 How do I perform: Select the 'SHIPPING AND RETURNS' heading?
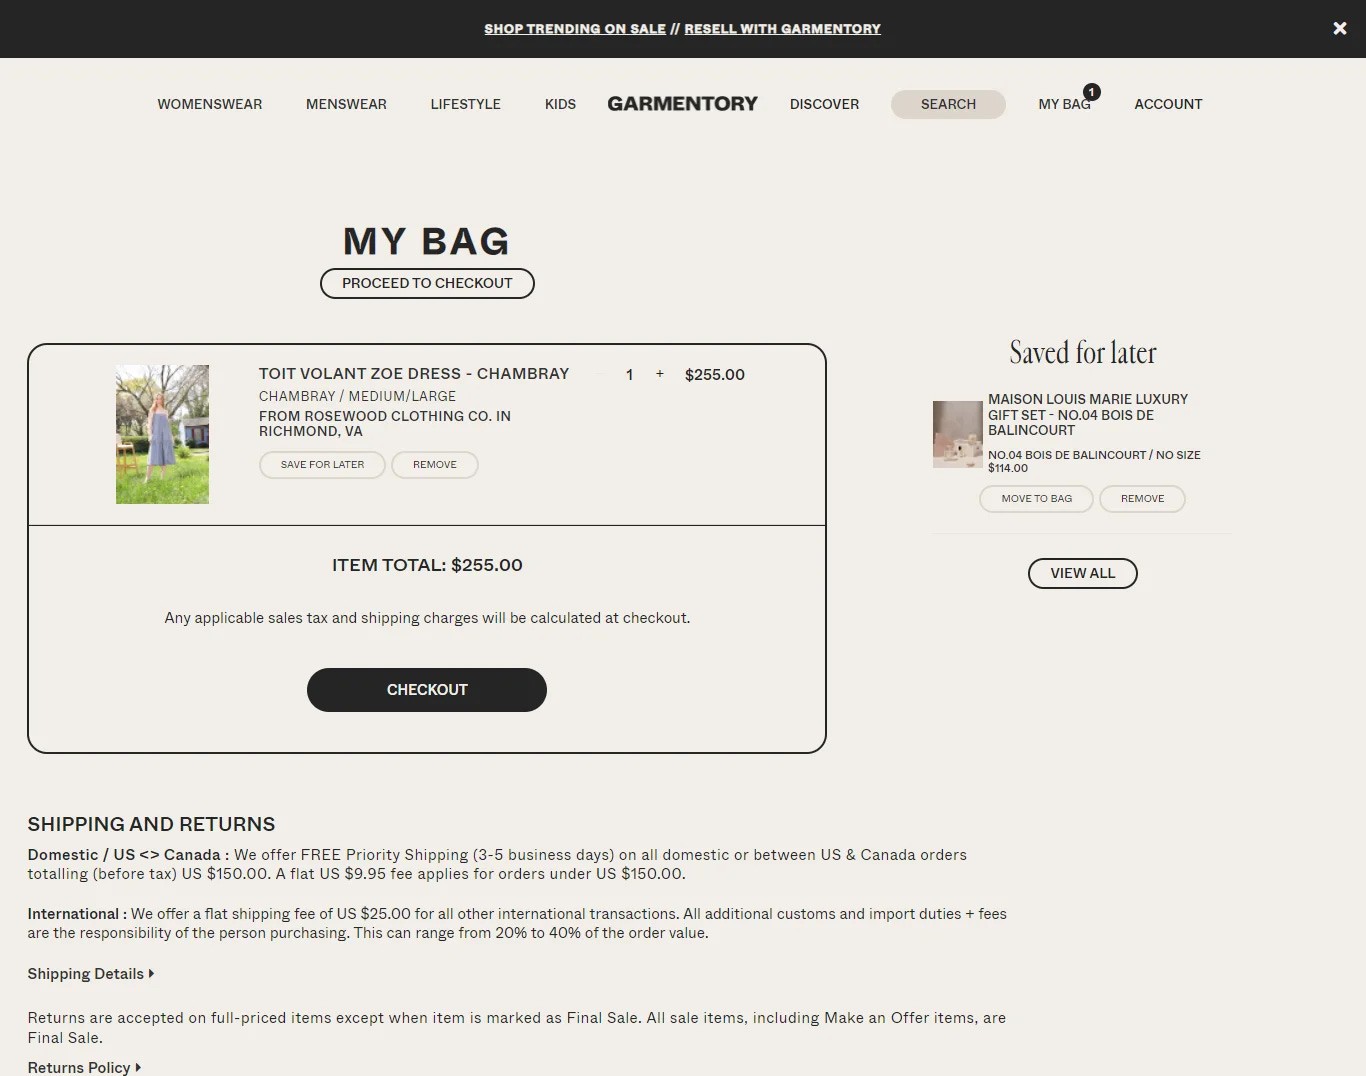click(x=151, y=824)
